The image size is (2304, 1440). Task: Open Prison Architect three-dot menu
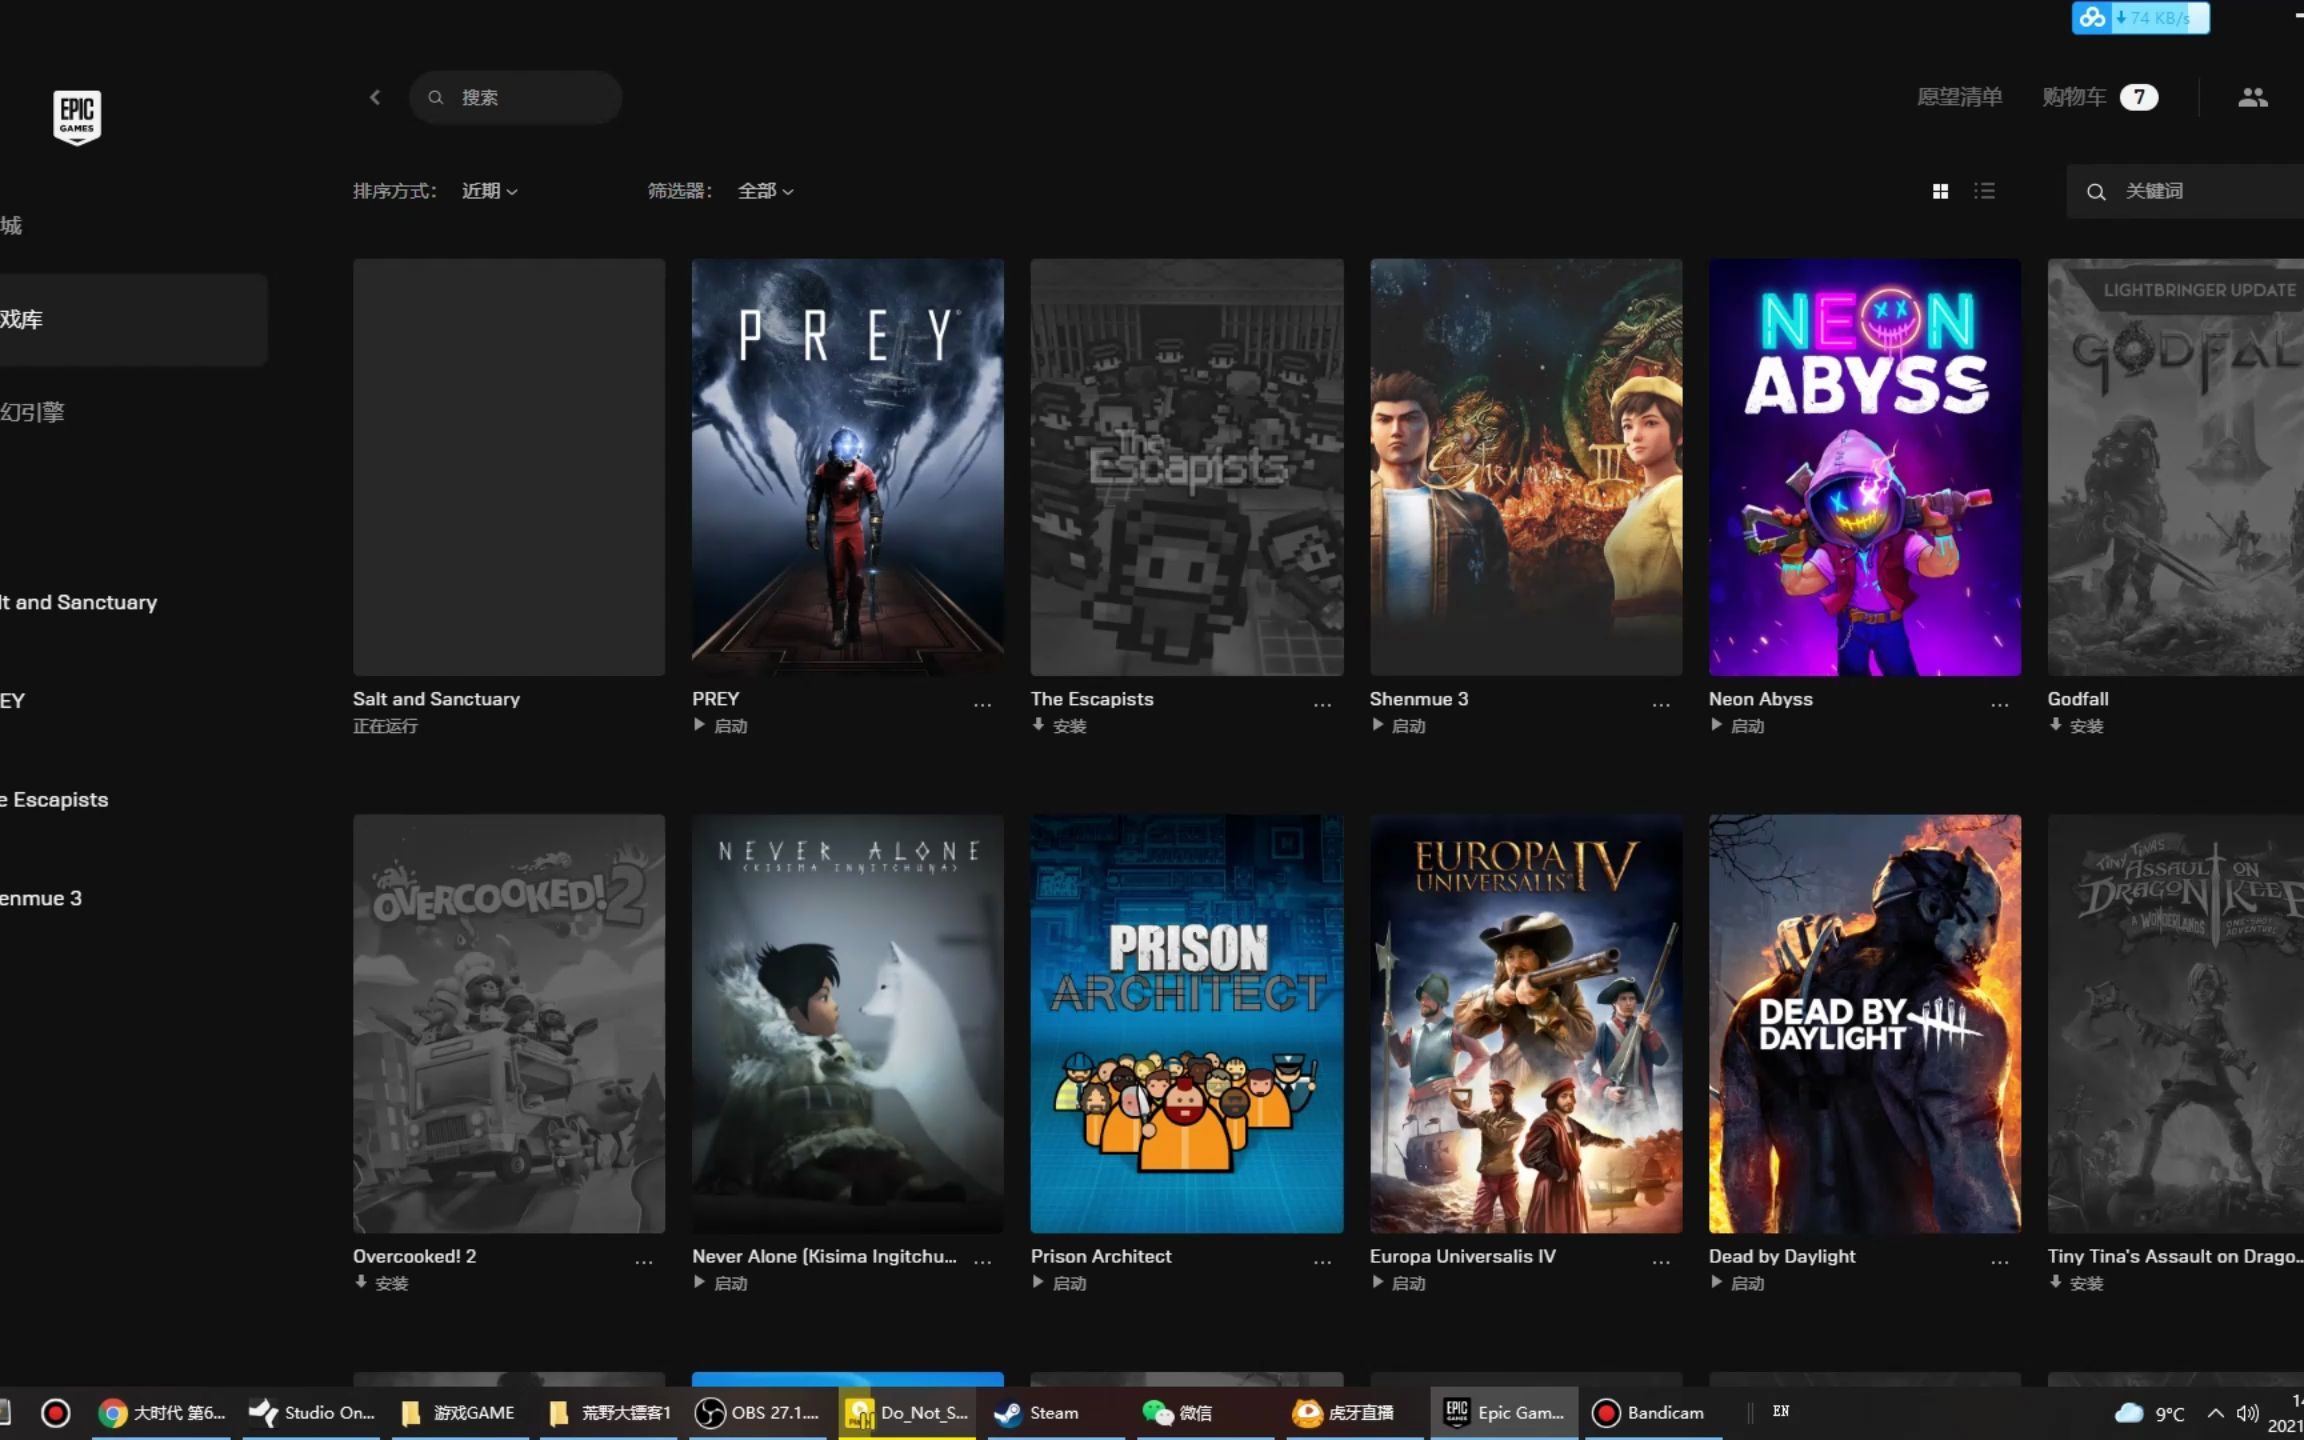1322,1262
